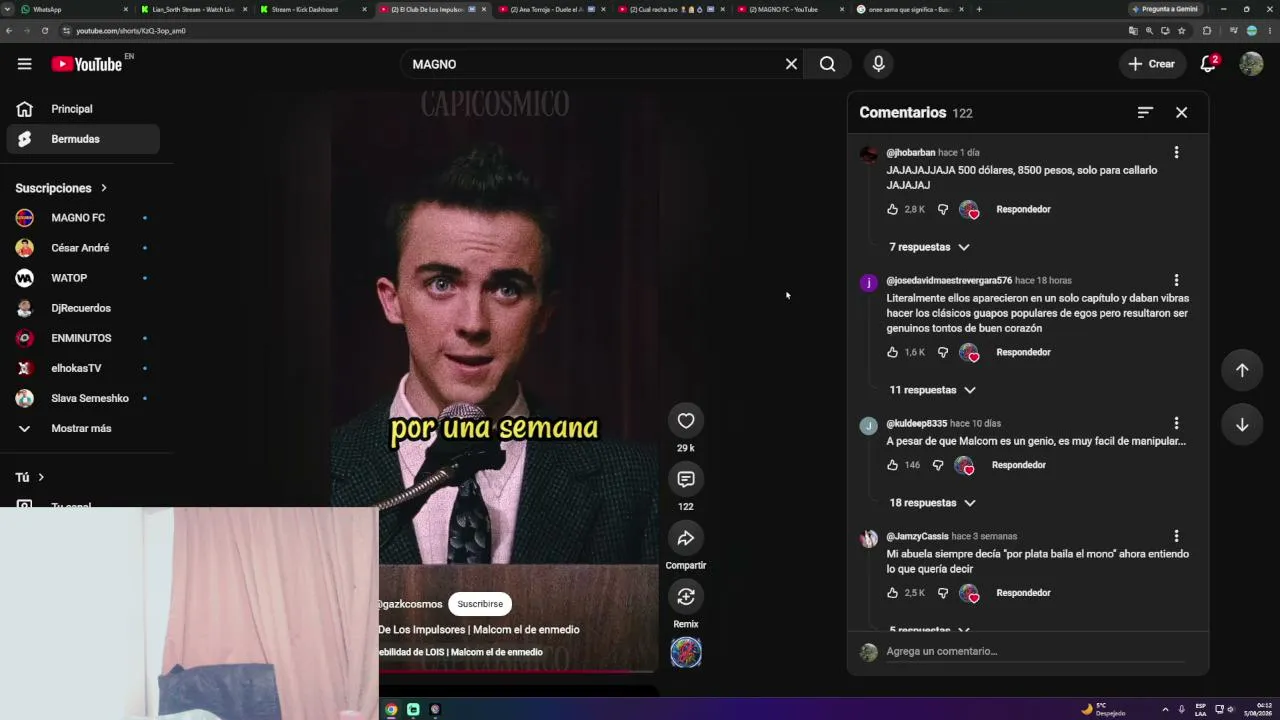Image resolution: width=1280 pixels, height=720 pixels.
Task: Open options menu for @jhobarban comment
Action: (1176, 152)
